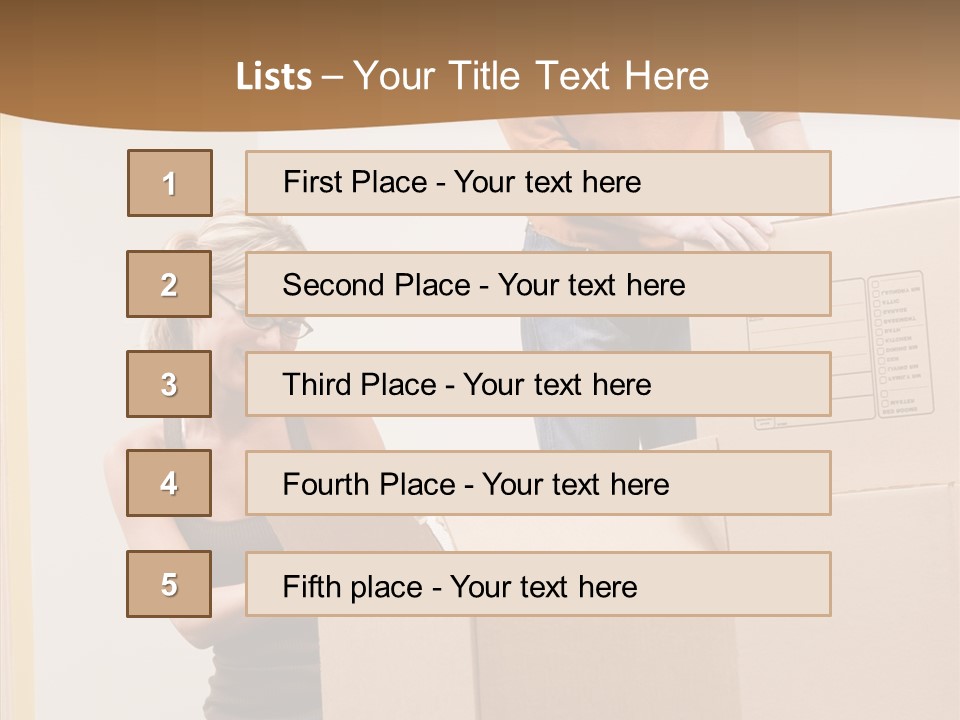960x720 pixels.
Task: Select the number 5 box
Action: click(x=169, y=584)
